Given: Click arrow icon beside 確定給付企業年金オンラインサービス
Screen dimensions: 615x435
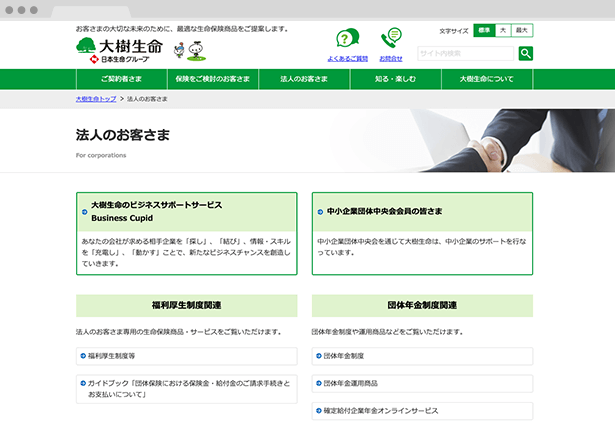Looking at the screenshot, I should pyautogui.click(x=319, y=411).
